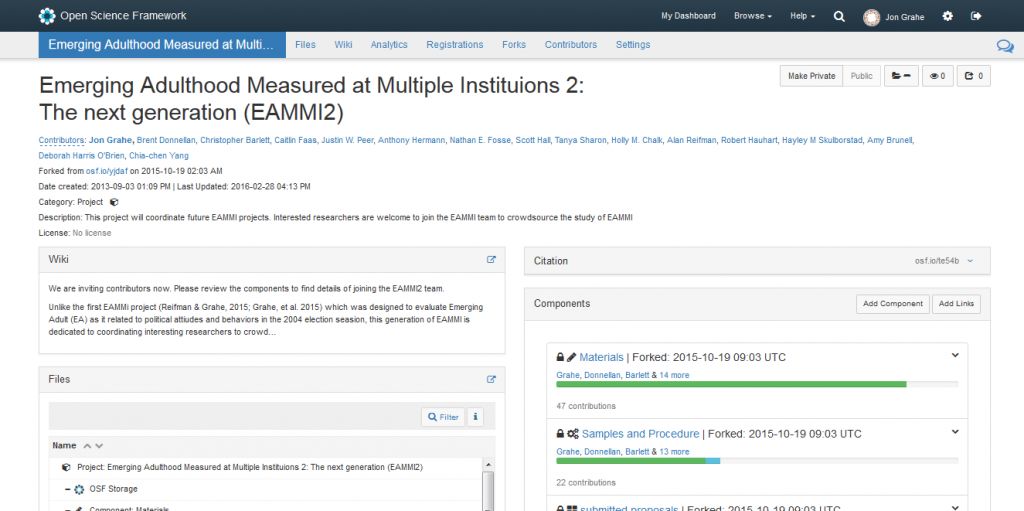Click the Materials contributions progress bar

pos(757,384)
